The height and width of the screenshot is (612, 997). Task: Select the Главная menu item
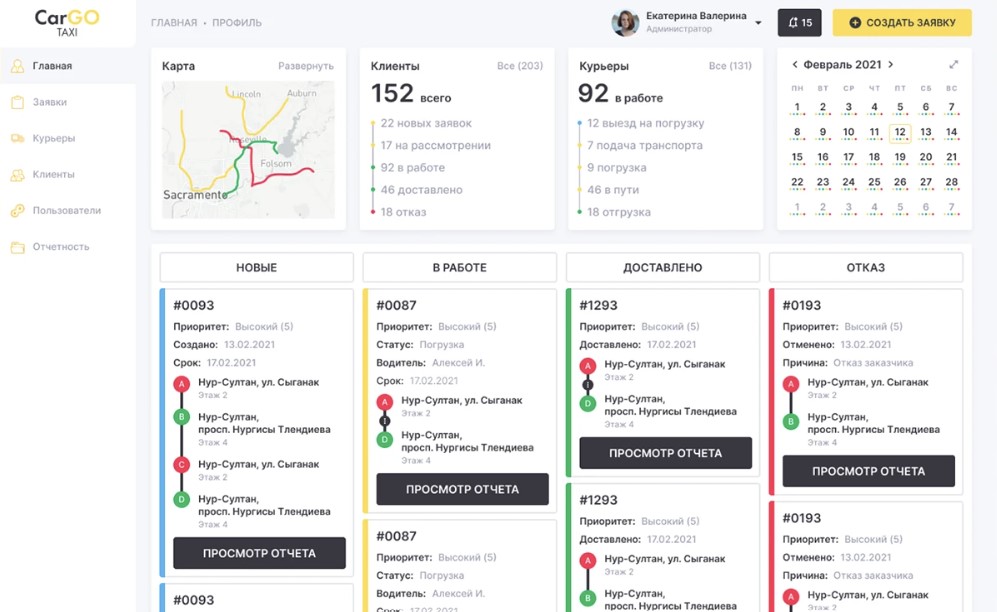[x=67, y=65]
